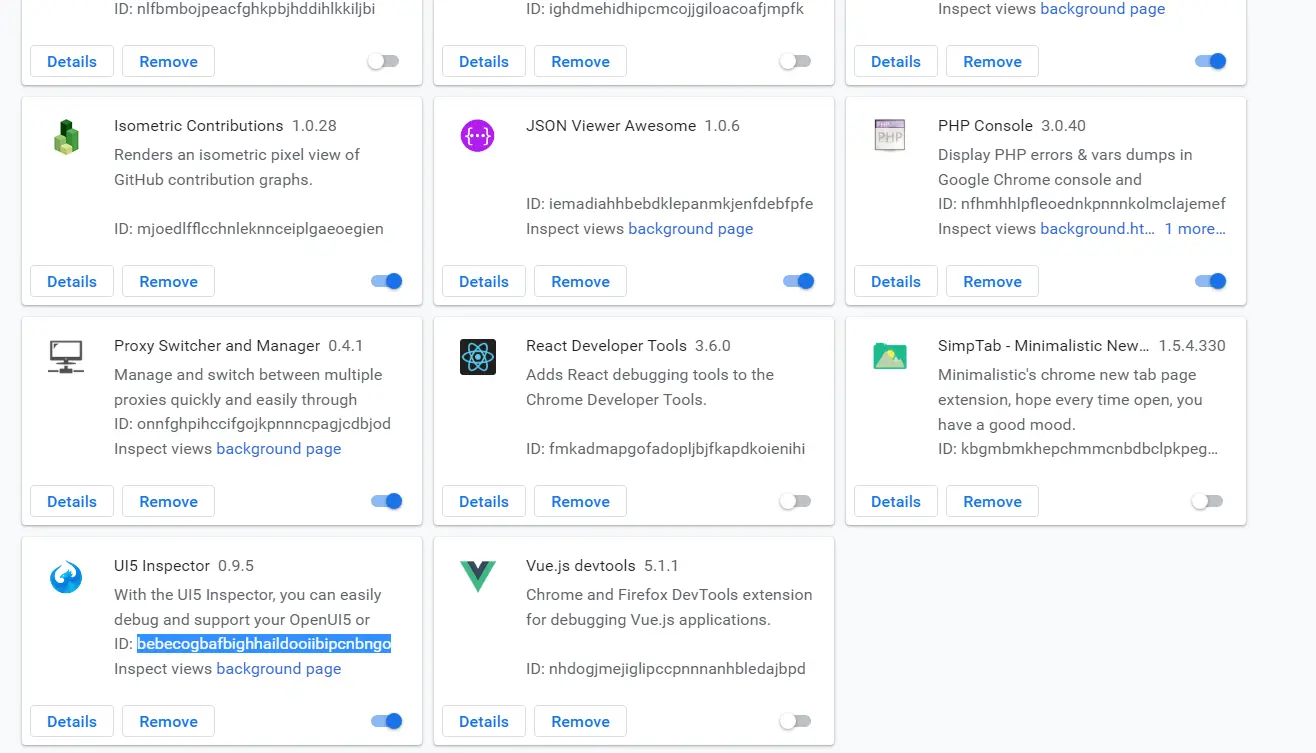Remove the Isometric Contributions extension

168,281
